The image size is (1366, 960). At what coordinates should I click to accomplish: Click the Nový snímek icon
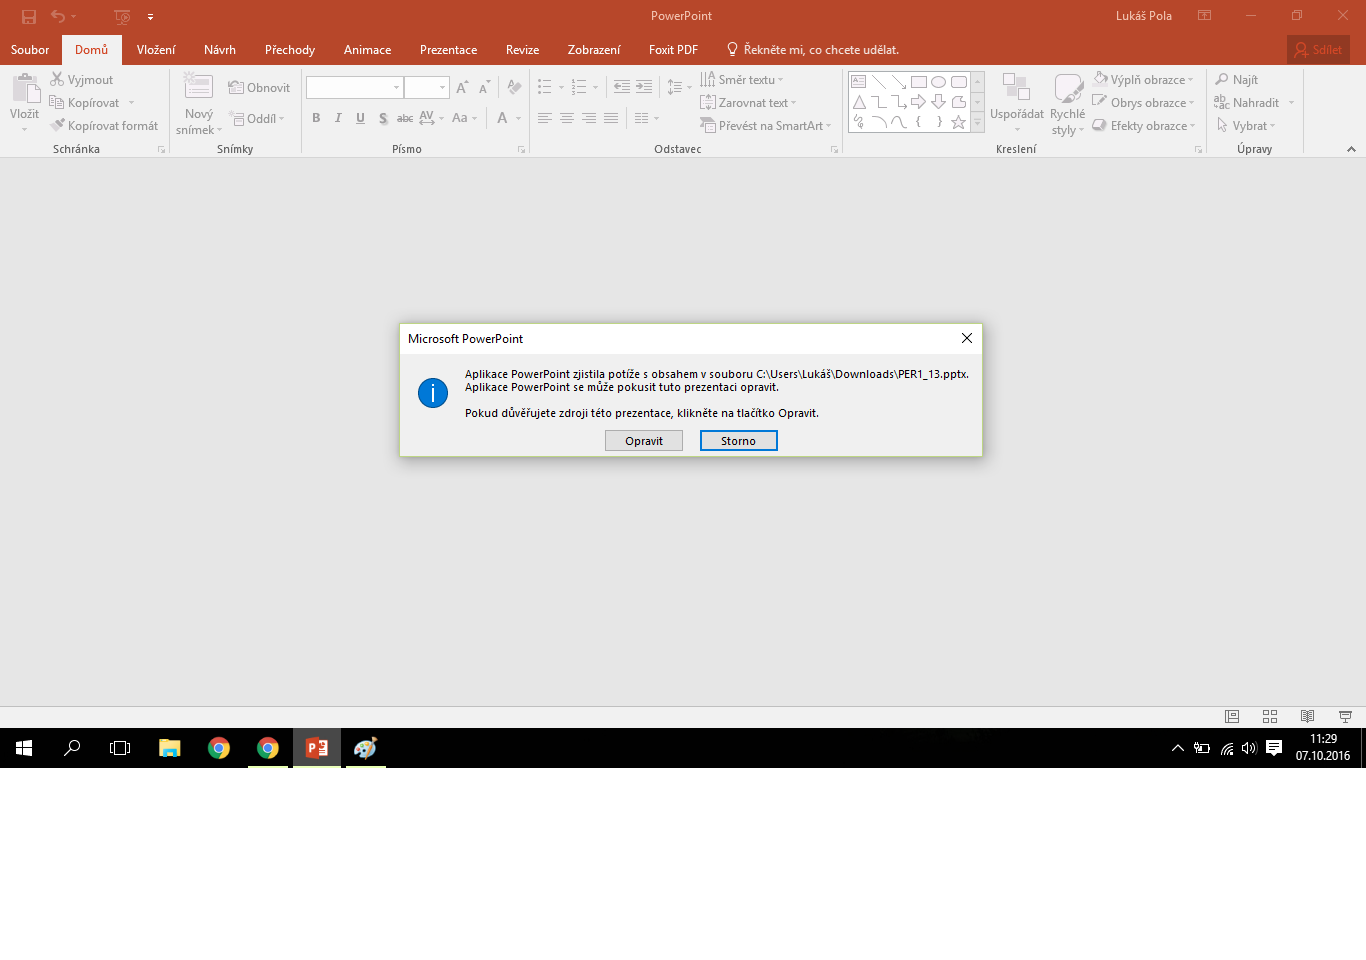[198, 87]
